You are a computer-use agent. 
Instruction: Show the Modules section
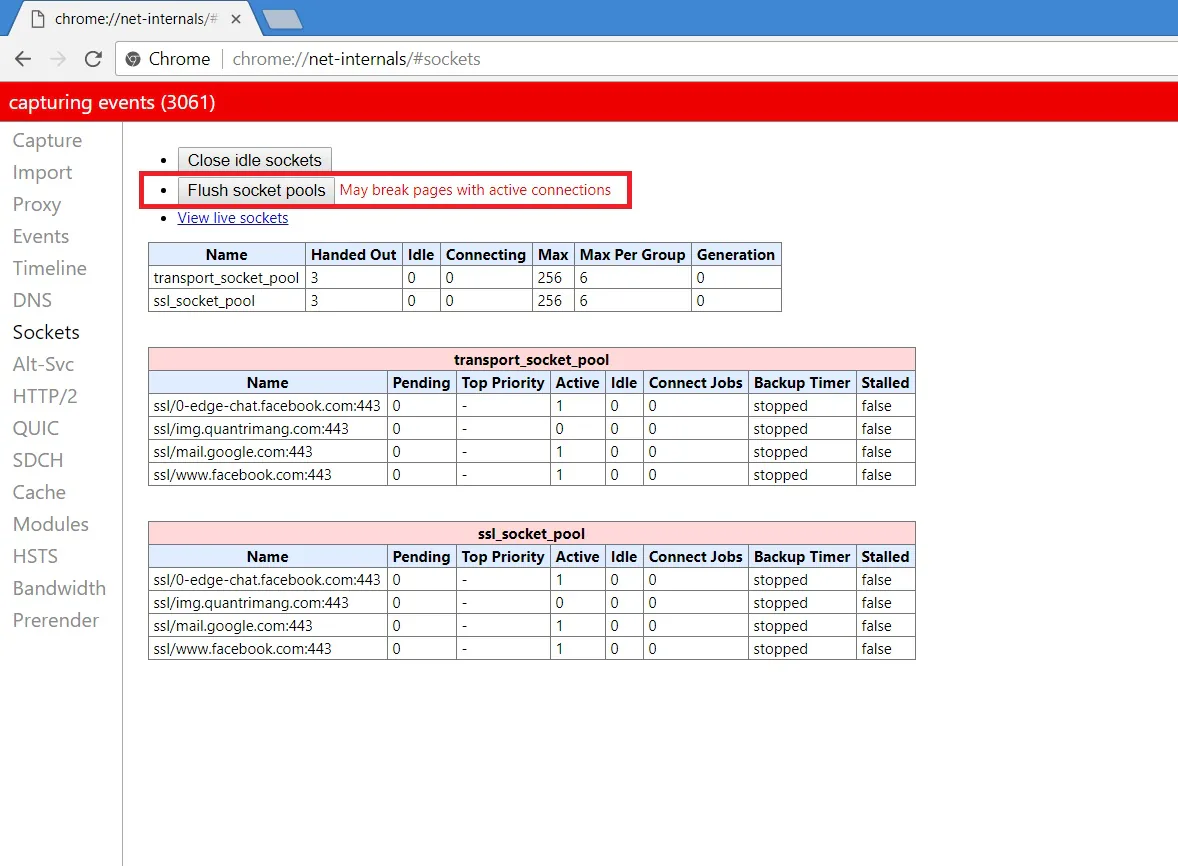(x=50, y=524)
